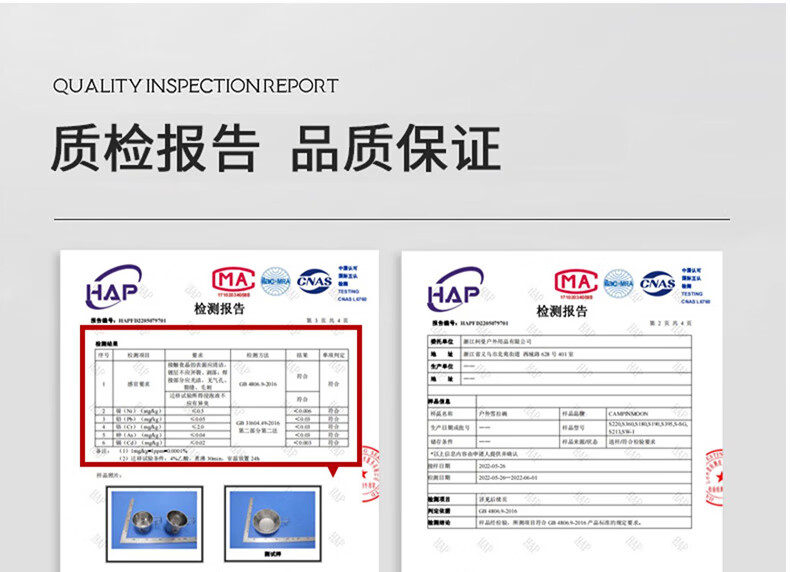This screenshot has height=572, width=790.
Task: Click the '结果' column header
Action: click(x=302, y=355)
